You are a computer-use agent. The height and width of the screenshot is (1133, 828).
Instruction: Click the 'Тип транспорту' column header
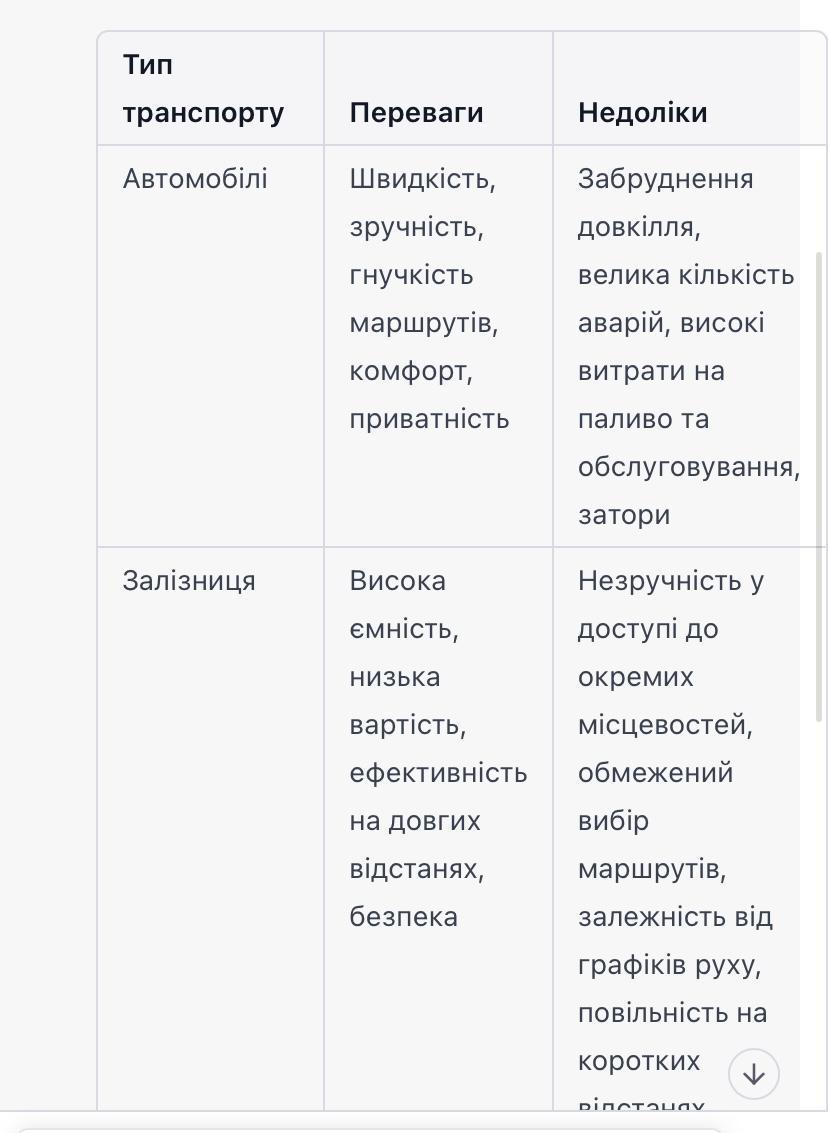pos(204,88)
